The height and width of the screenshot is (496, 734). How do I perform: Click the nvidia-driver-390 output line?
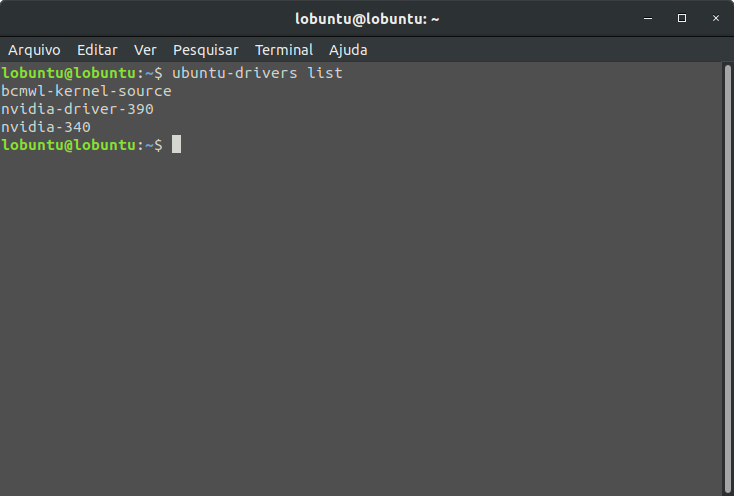[x=77, y=109]
